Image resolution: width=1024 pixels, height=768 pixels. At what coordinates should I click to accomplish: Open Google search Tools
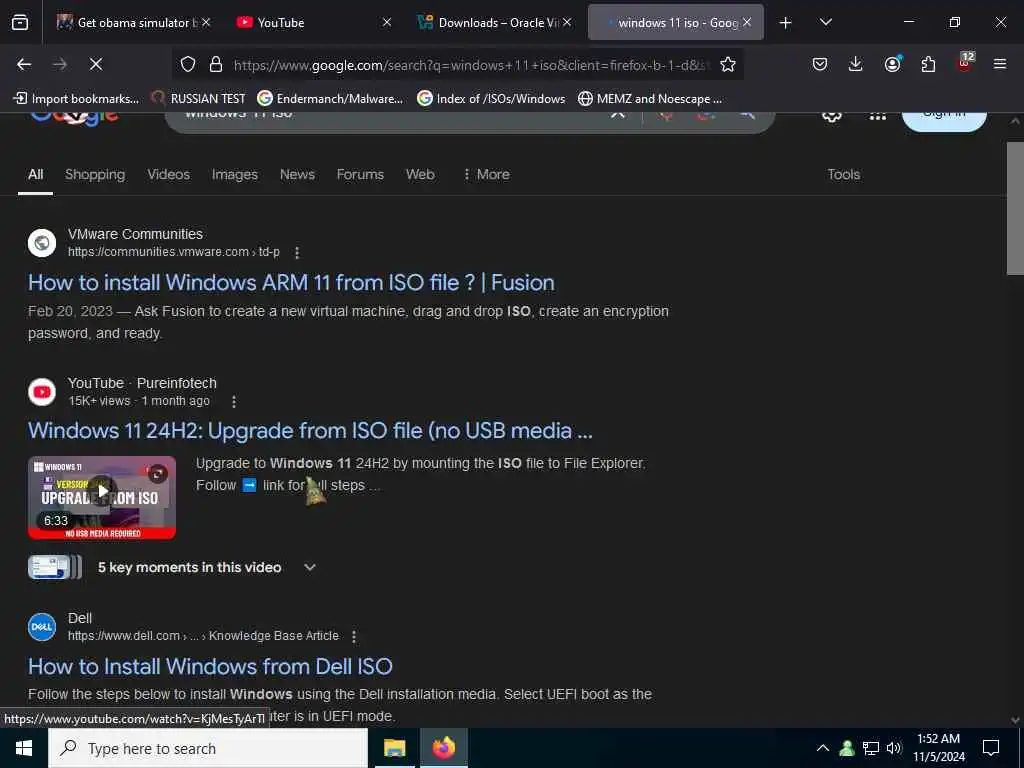pyautogui.click(x=843, y=174)
